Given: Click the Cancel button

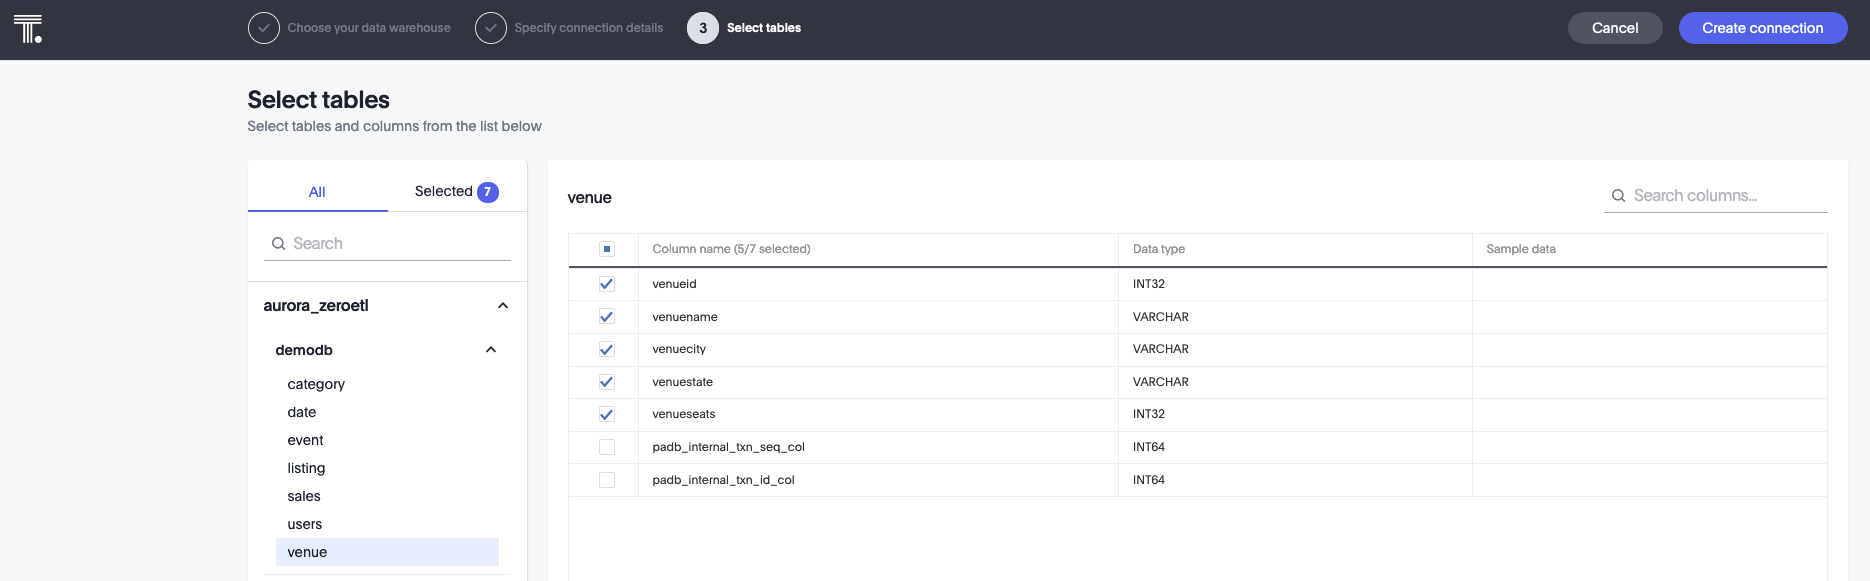Looking at the screenshot, I should [1615, 28].
